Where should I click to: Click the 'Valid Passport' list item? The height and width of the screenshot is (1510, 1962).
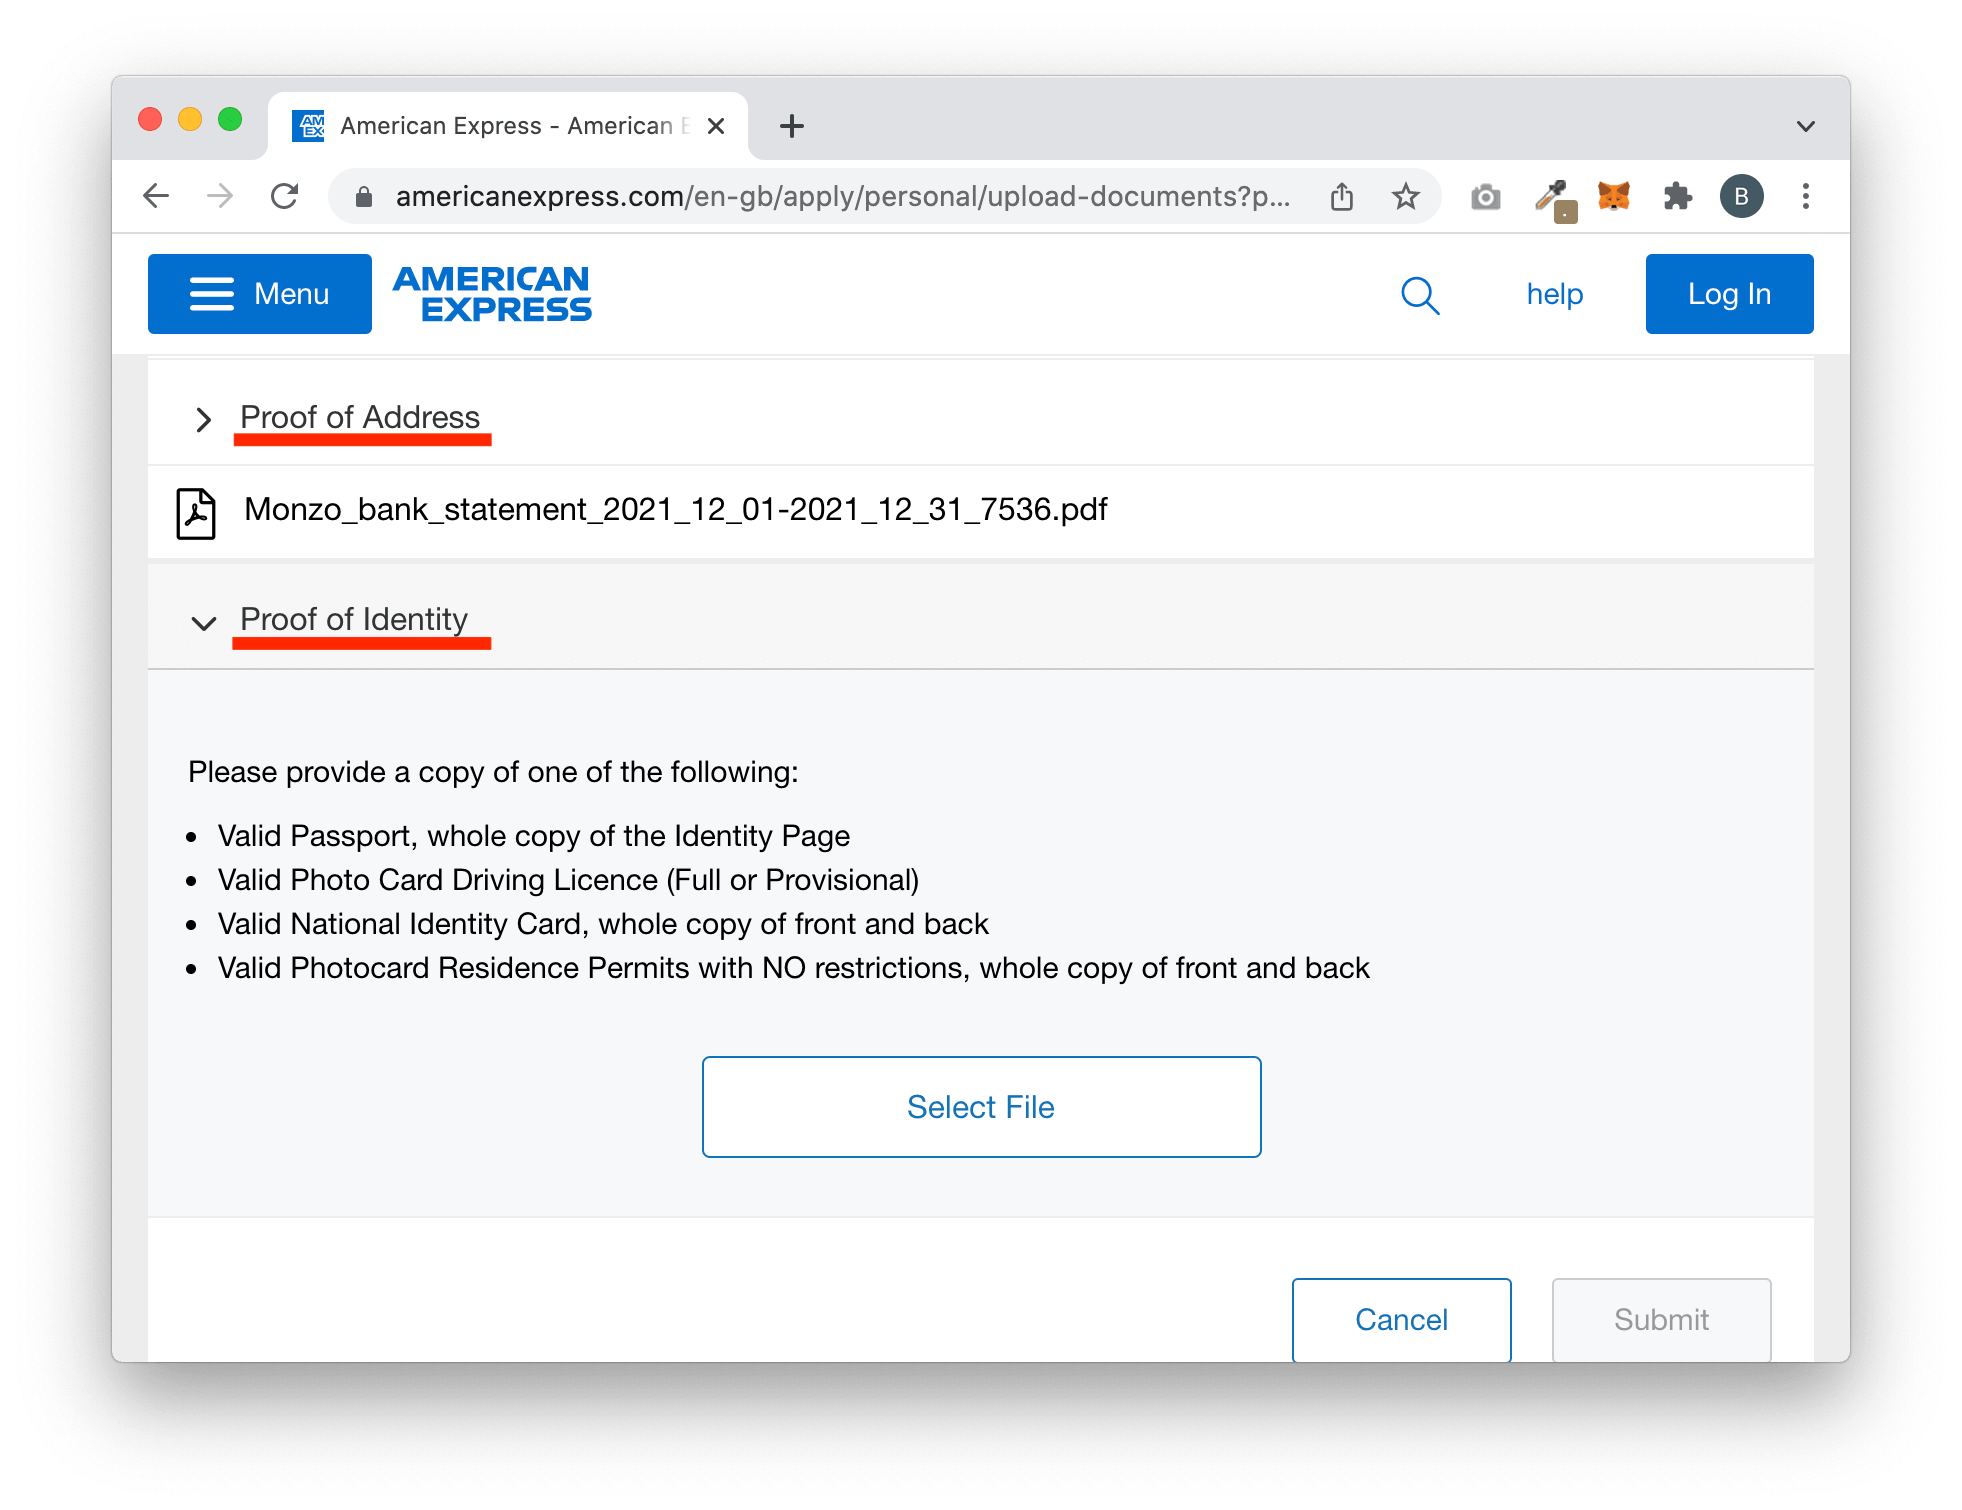point(534,835)
